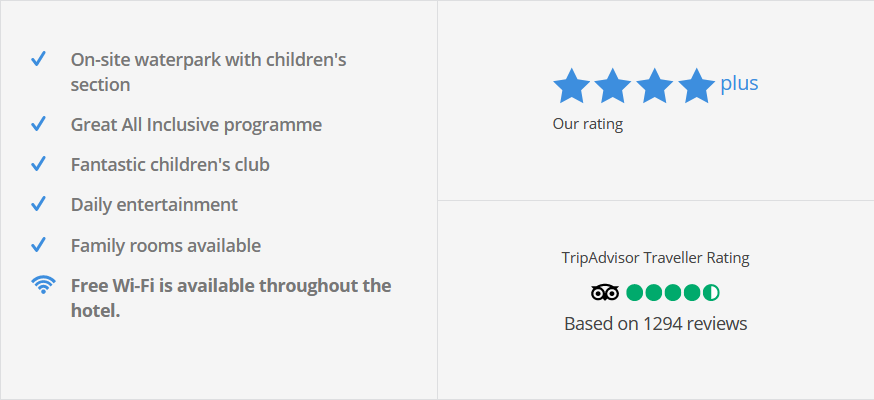
Task: Click the half-filled TripAdvisor rating bubble
Action: 711,293
